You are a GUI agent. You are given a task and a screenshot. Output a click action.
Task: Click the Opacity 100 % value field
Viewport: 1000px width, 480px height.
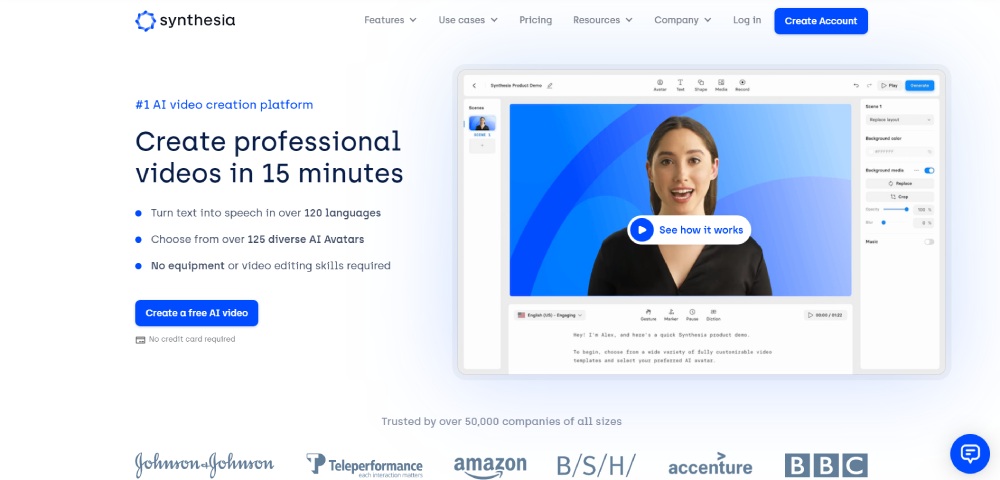(x=923, y=210)
